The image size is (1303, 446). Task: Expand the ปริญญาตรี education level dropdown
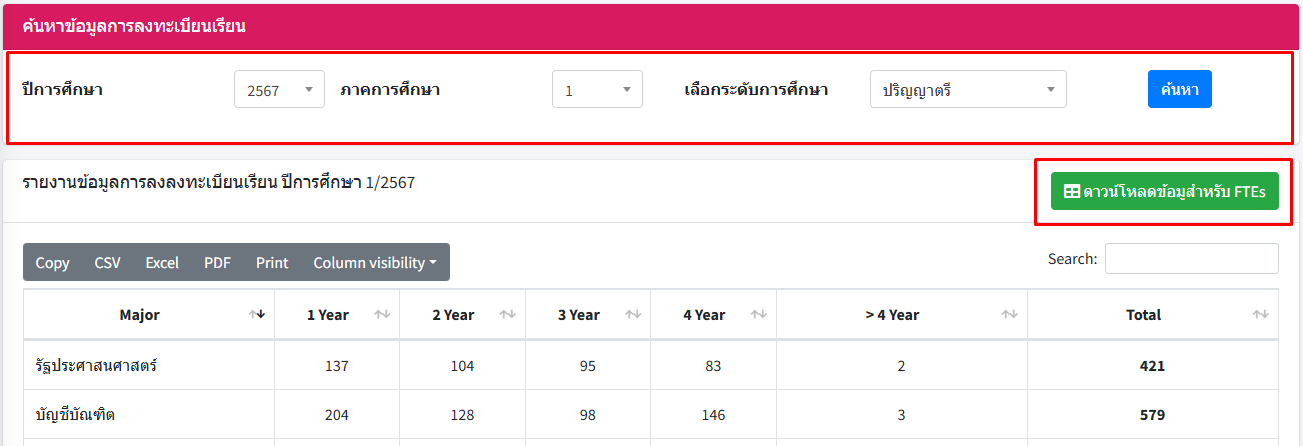point(967,90)
